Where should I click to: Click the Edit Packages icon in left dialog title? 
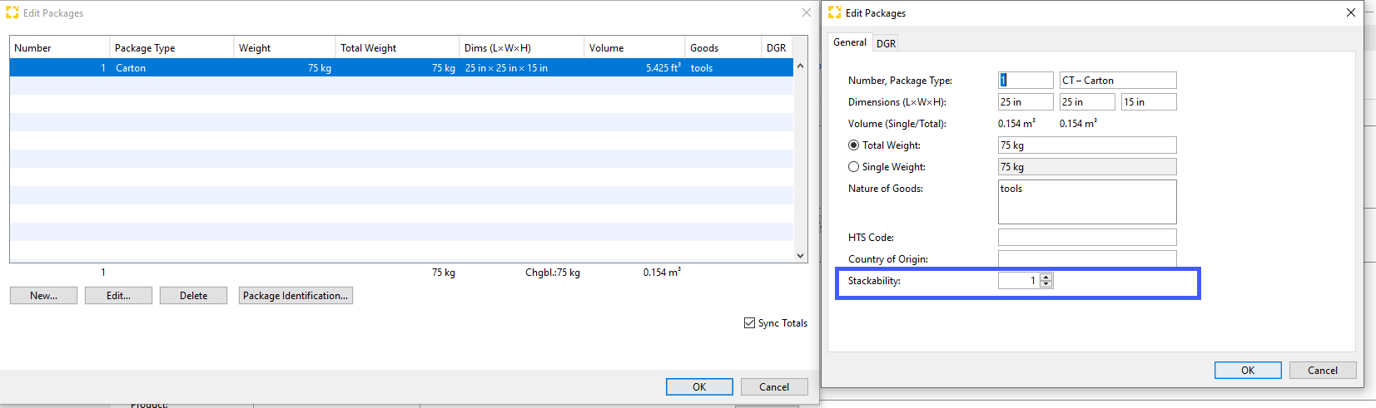13,13
